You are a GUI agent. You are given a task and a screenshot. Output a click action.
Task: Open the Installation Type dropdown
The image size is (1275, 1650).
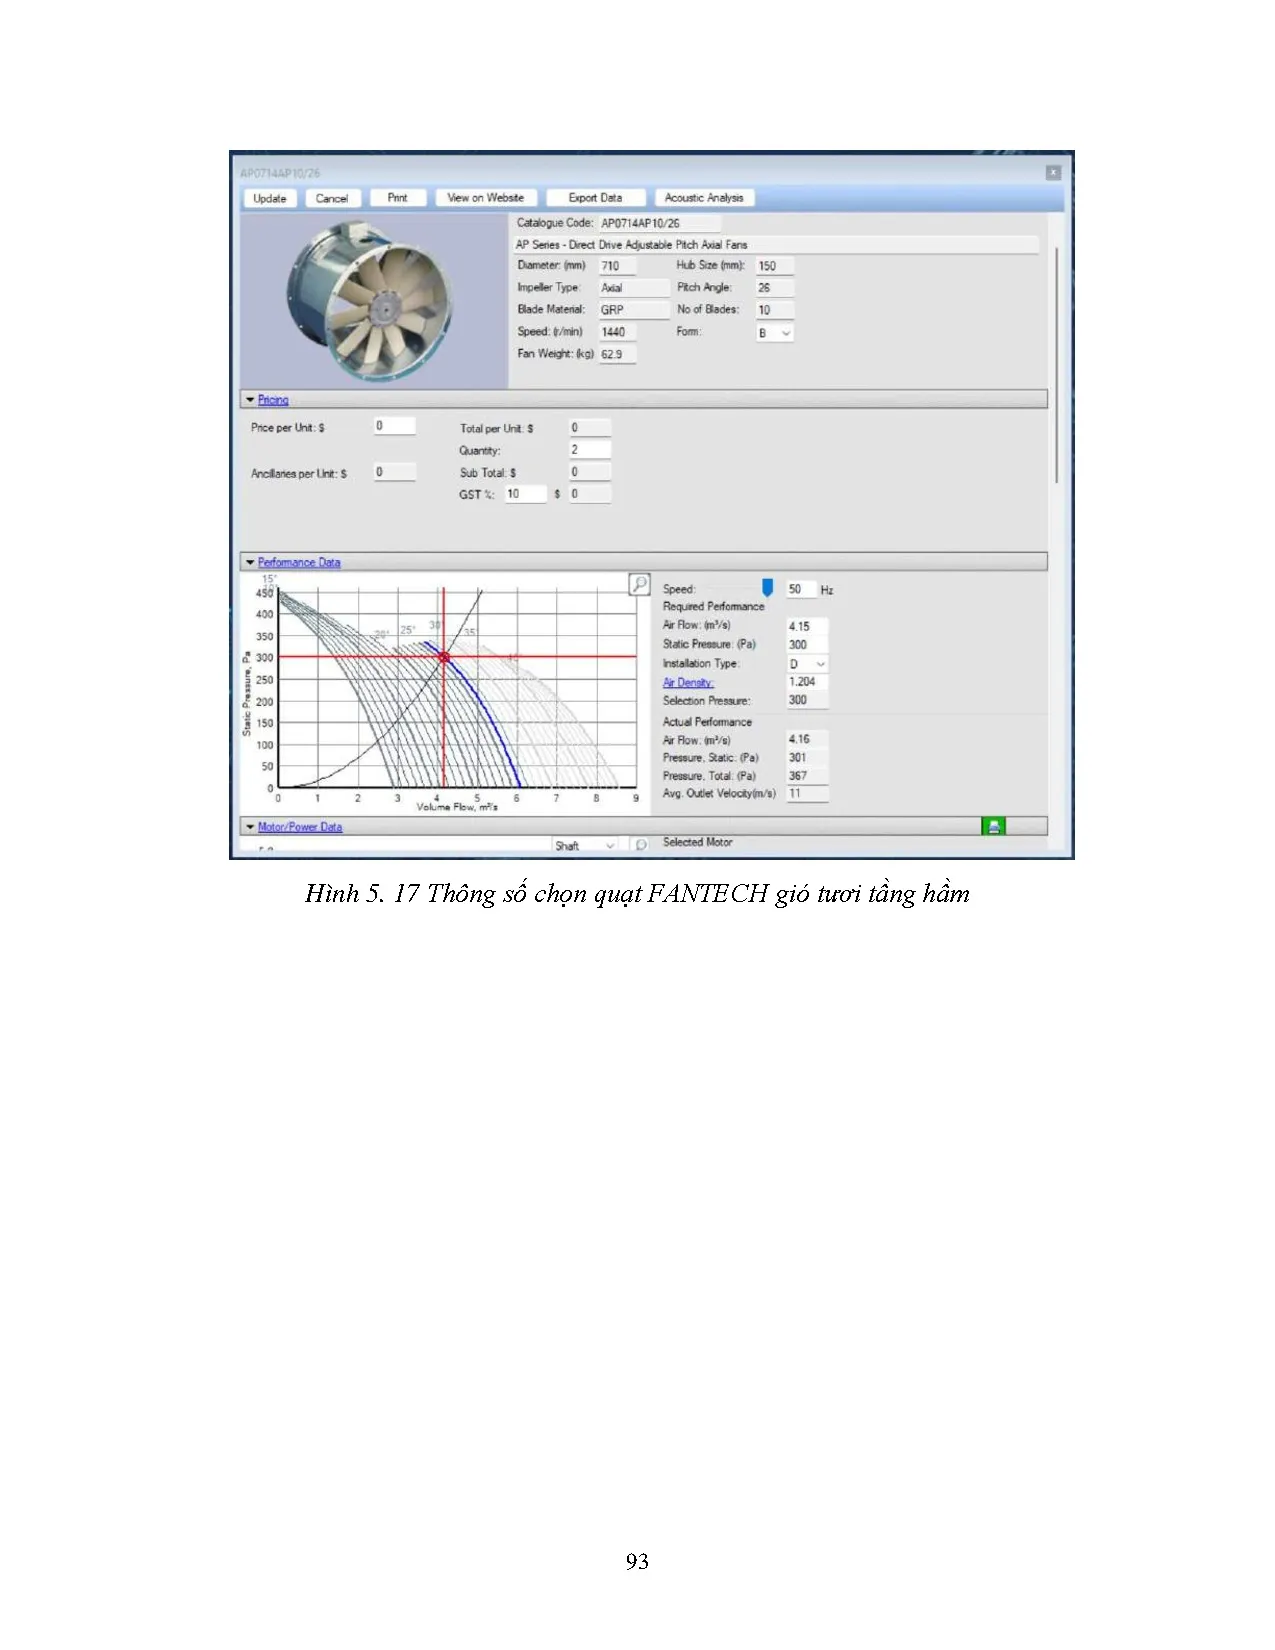click(x=808, y=664)
